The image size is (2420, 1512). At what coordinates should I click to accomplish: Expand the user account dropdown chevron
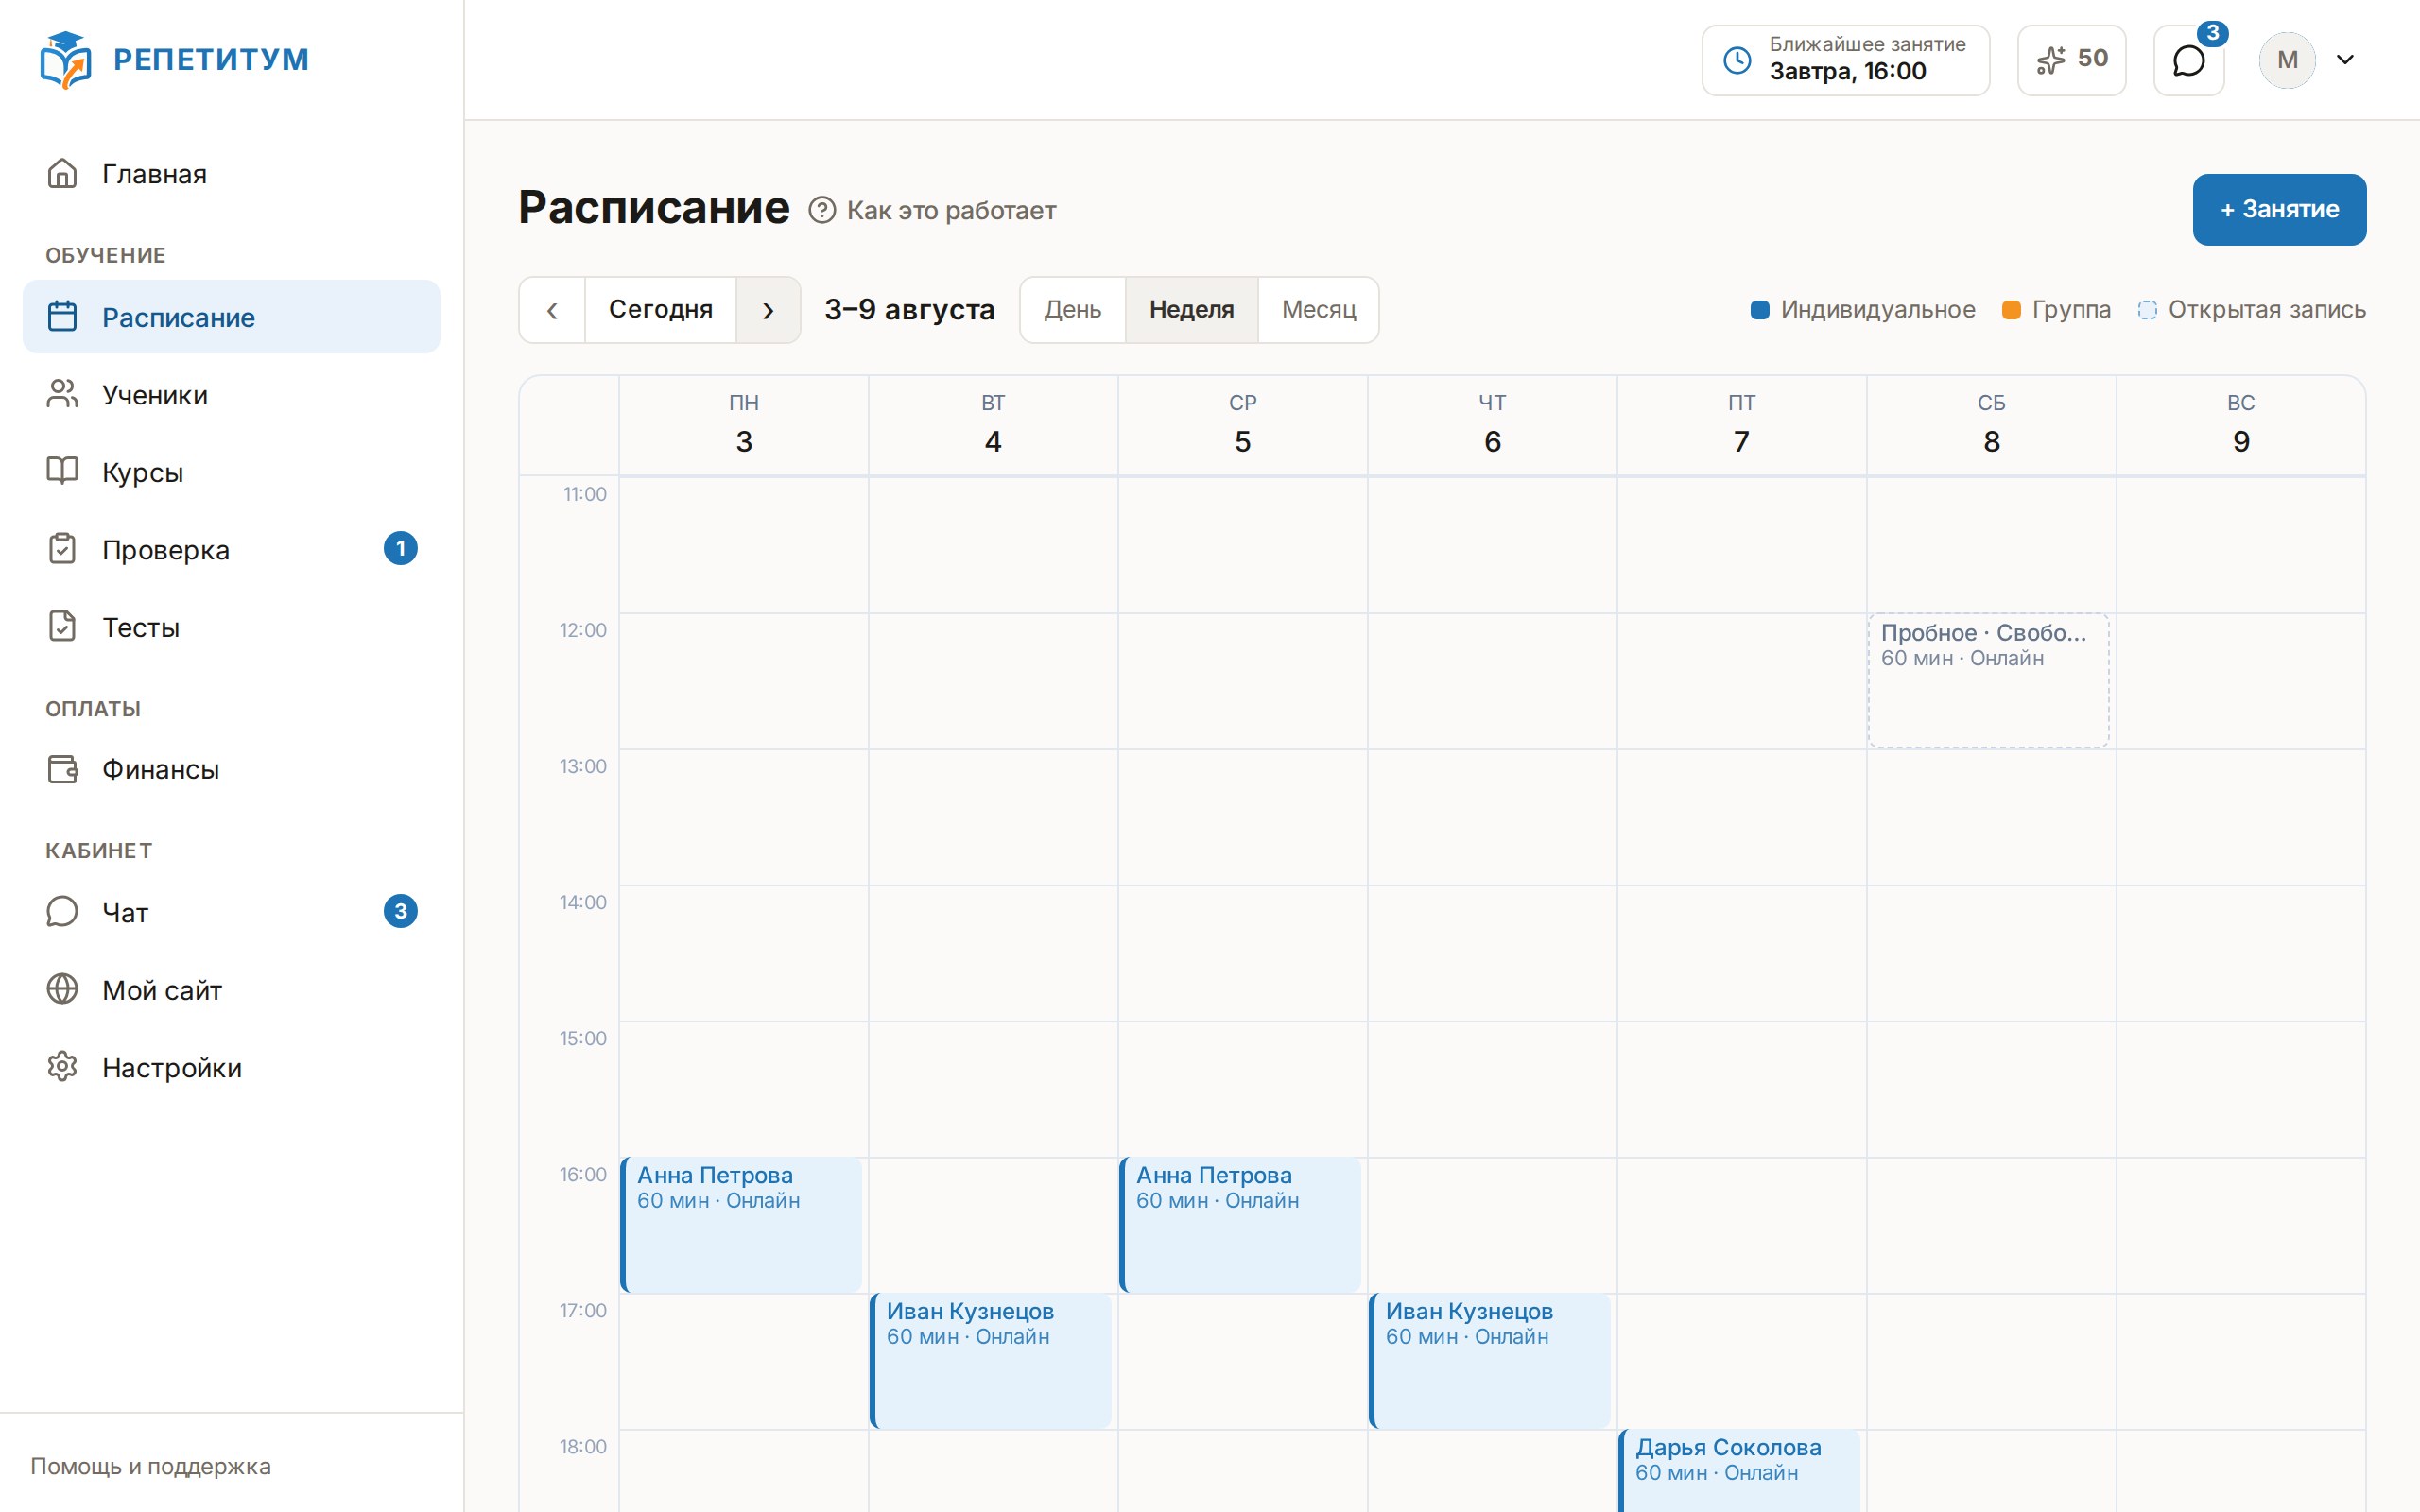[2345, 60]
